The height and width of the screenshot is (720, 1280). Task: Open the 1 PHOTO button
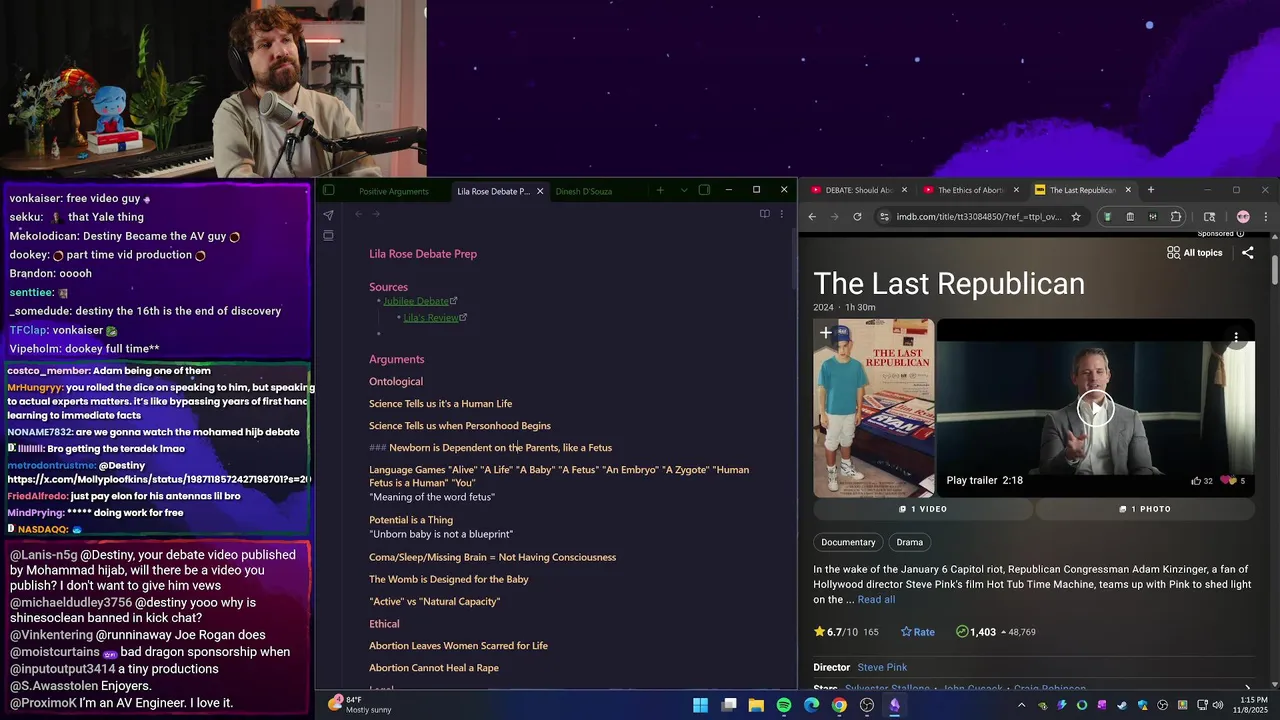click(x=1145, y=509)
